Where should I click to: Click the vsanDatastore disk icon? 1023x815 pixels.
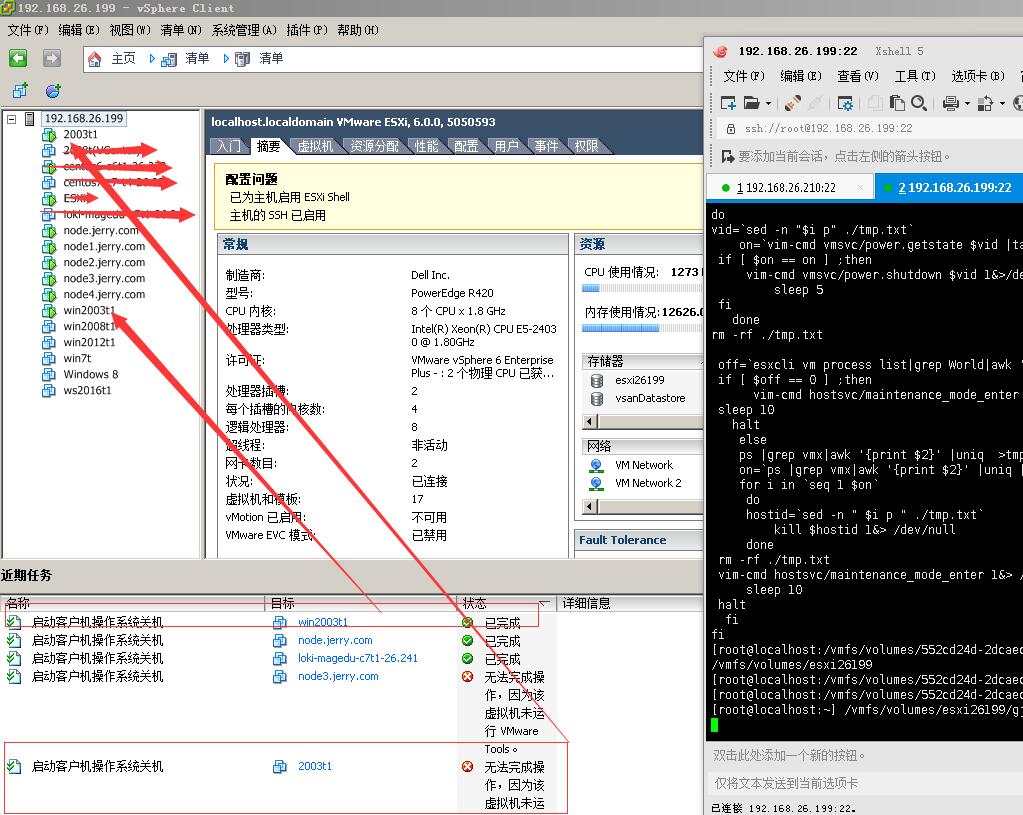coord(596,398)
